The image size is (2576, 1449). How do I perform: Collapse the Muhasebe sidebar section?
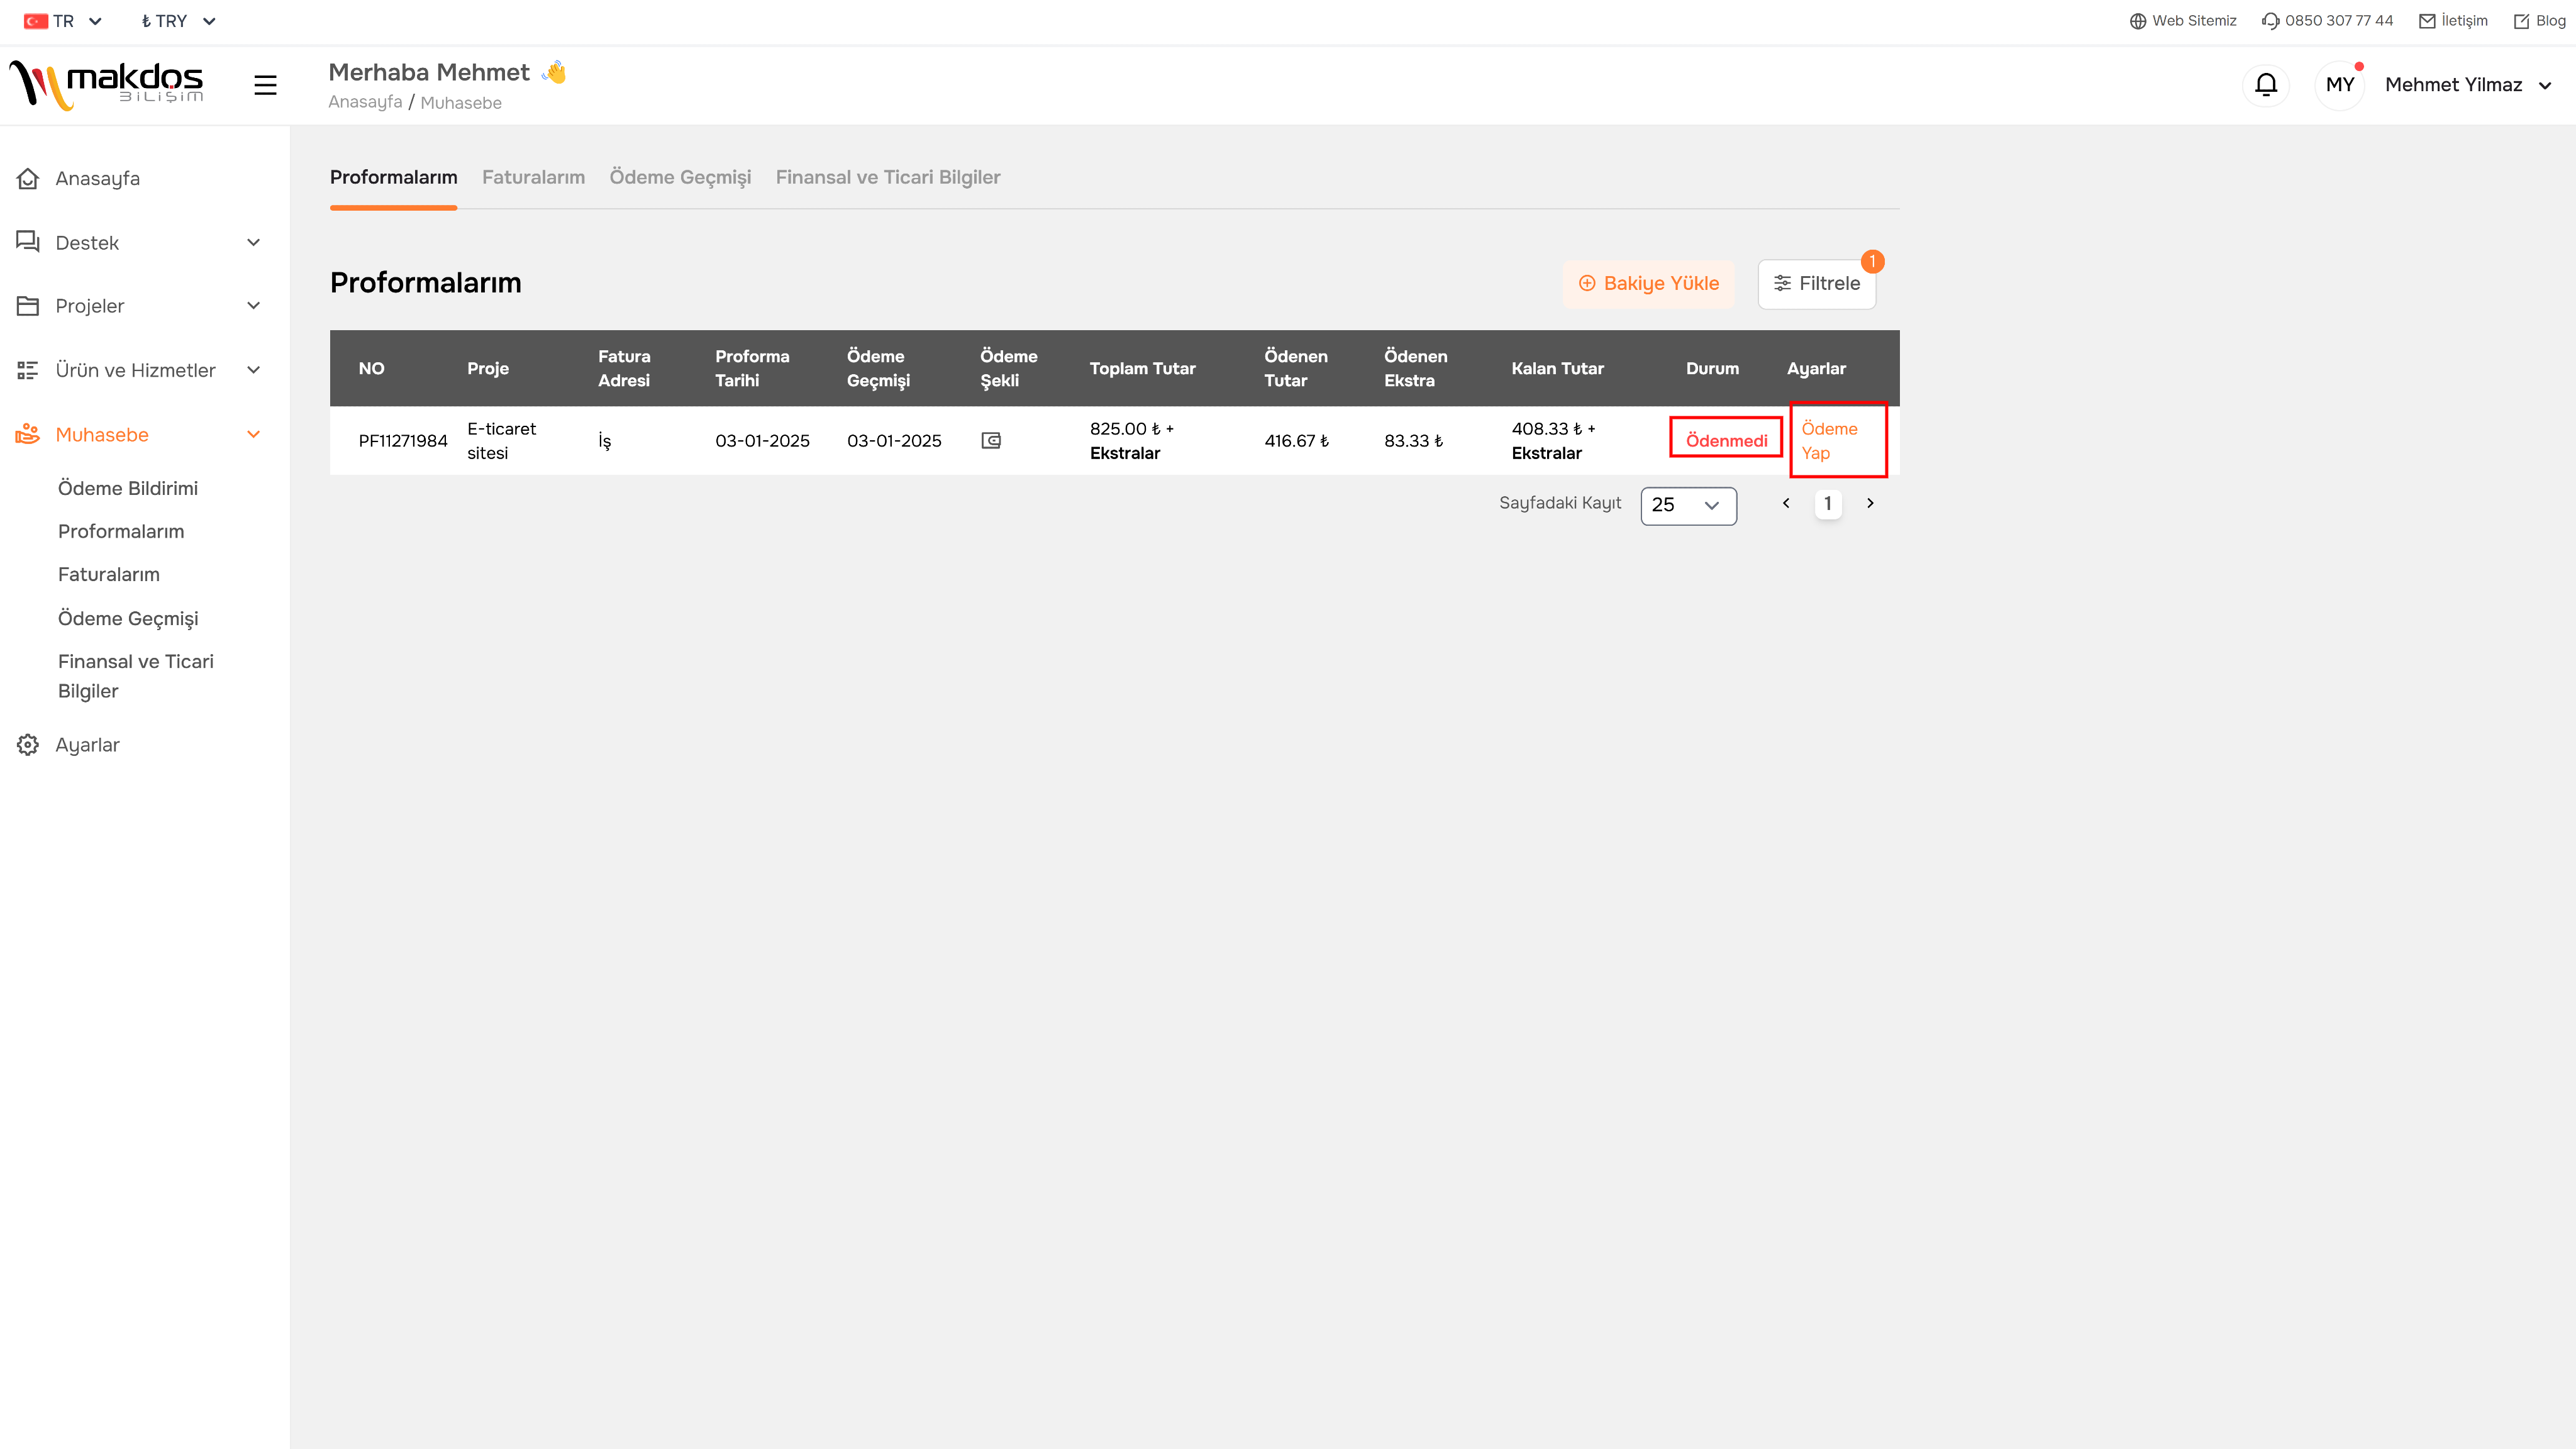[253, 434]
